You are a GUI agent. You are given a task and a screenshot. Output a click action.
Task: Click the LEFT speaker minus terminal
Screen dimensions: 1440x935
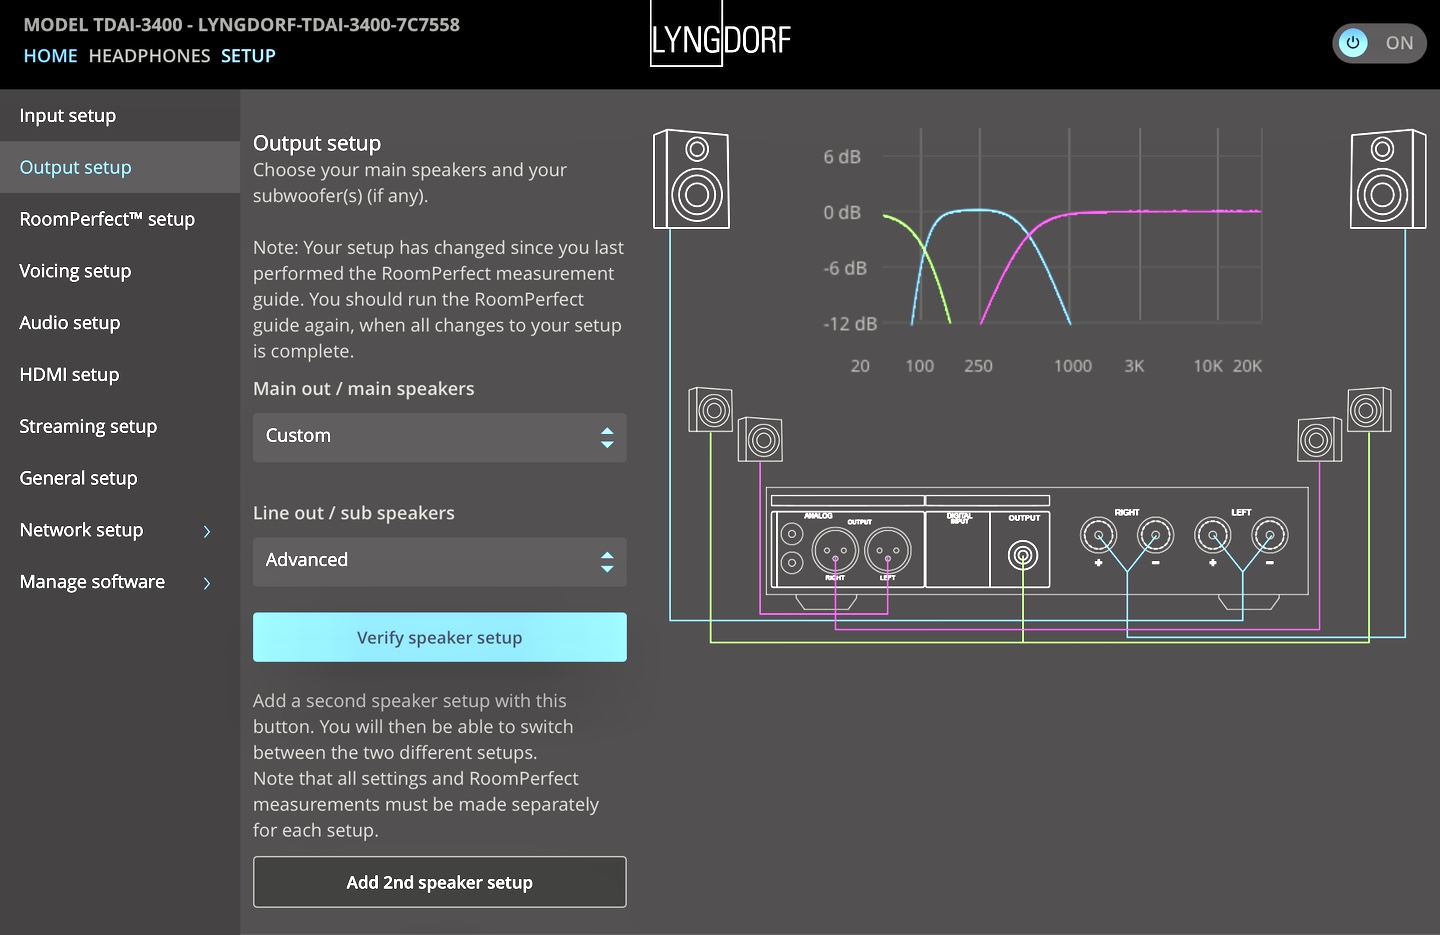(1270, 536)
